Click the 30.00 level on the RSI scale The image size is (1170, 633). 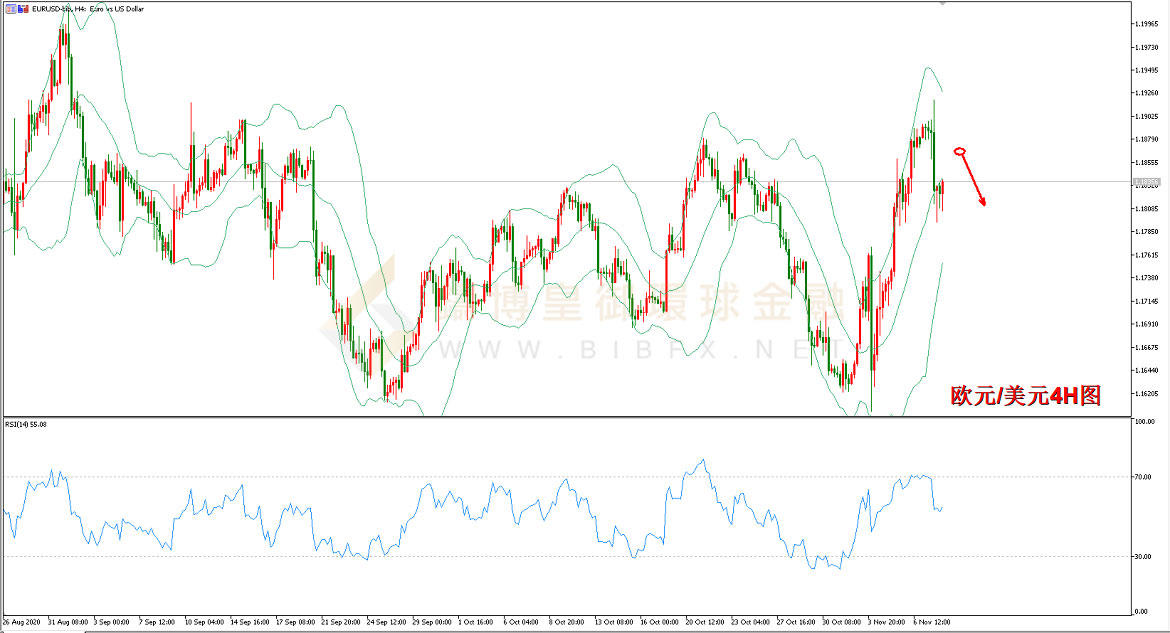click(1143, 556)
